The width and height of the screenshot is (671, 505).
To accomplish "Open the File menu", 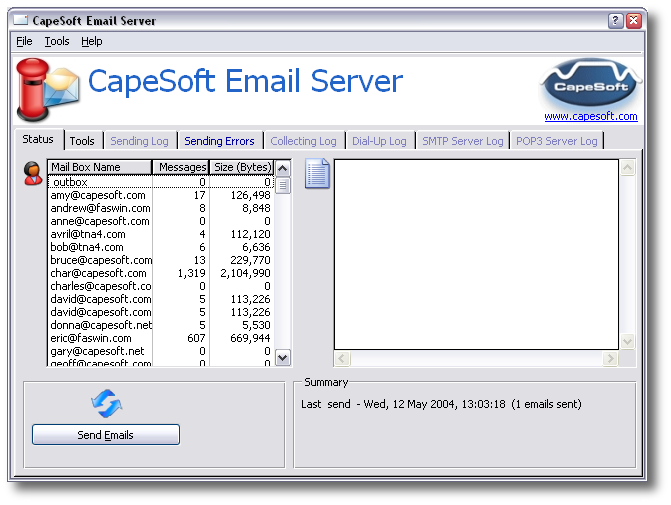I will pos(24,41).
